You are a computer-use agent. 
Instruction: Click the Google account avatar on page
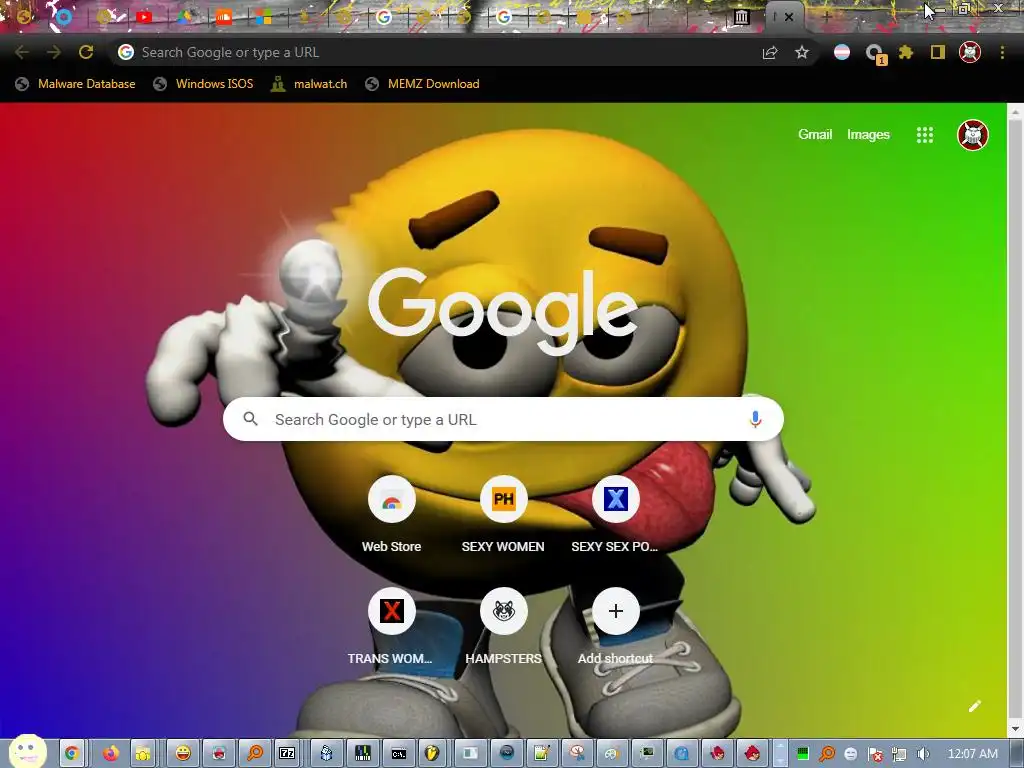[x=972, y=135]
